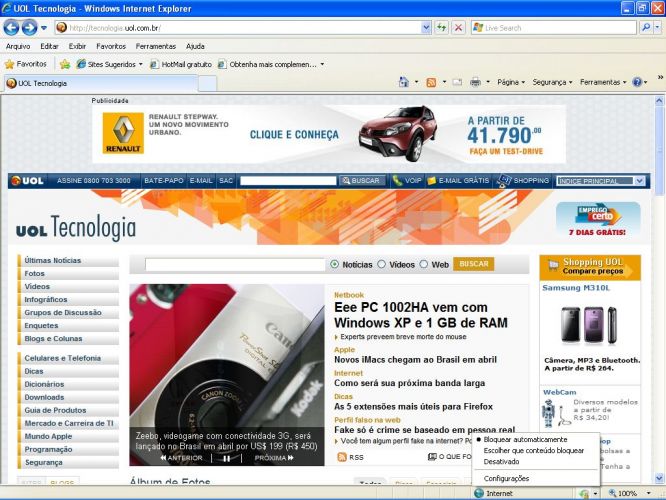This screenshot has width=666, height=500.
Task: Select the UOL Tecnologia tab
Action: pos(101,83)
